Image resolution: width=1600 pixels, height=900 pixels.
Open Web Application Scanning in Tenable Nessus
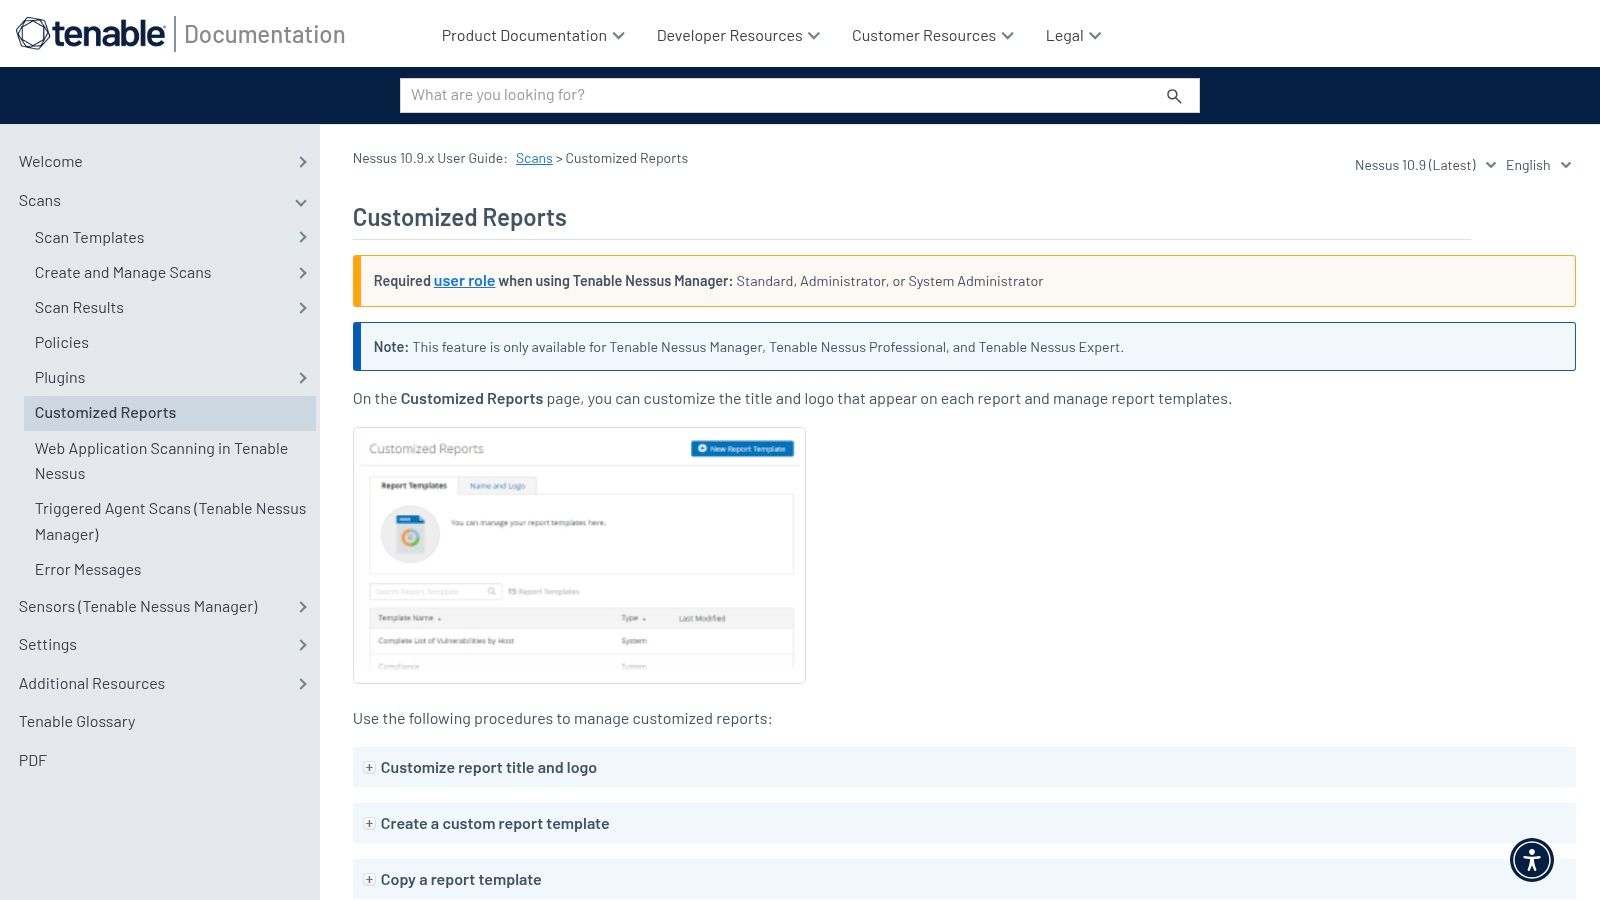tap(161, 461)
